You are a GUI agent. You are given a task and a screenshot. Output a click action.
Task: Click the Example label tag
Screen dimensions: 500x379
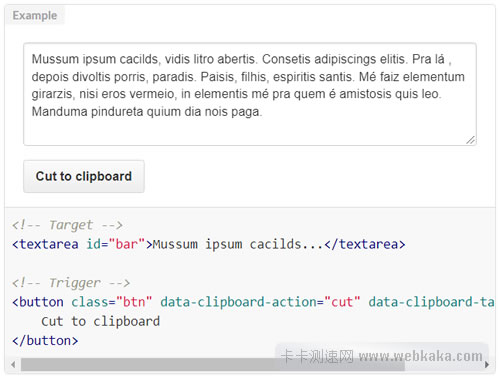35,15
